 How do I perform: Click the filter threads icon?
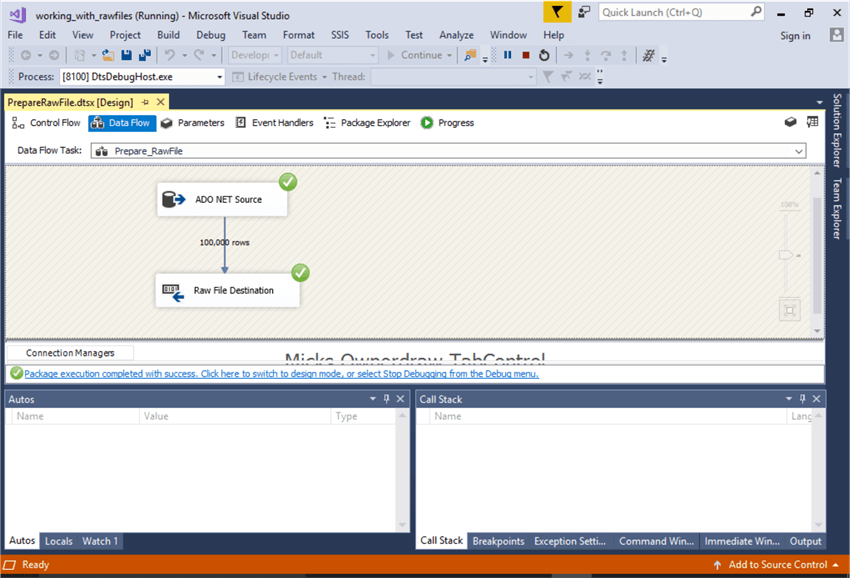click(x=548, y=77)
